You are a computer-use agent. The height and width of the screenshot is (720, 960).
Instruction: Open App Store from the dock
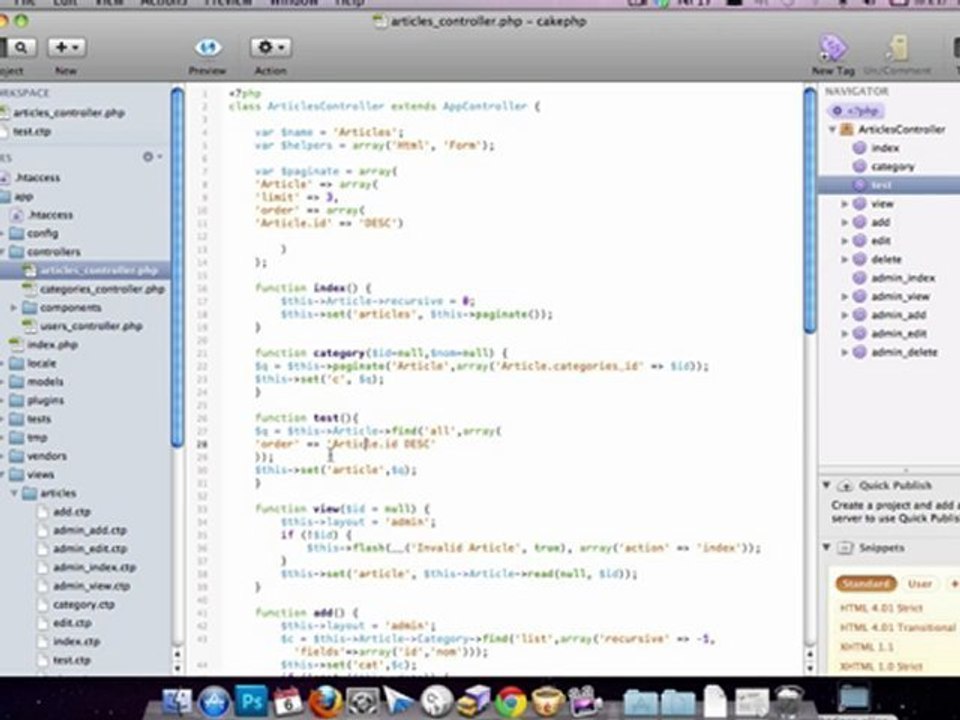coord(214,702)
